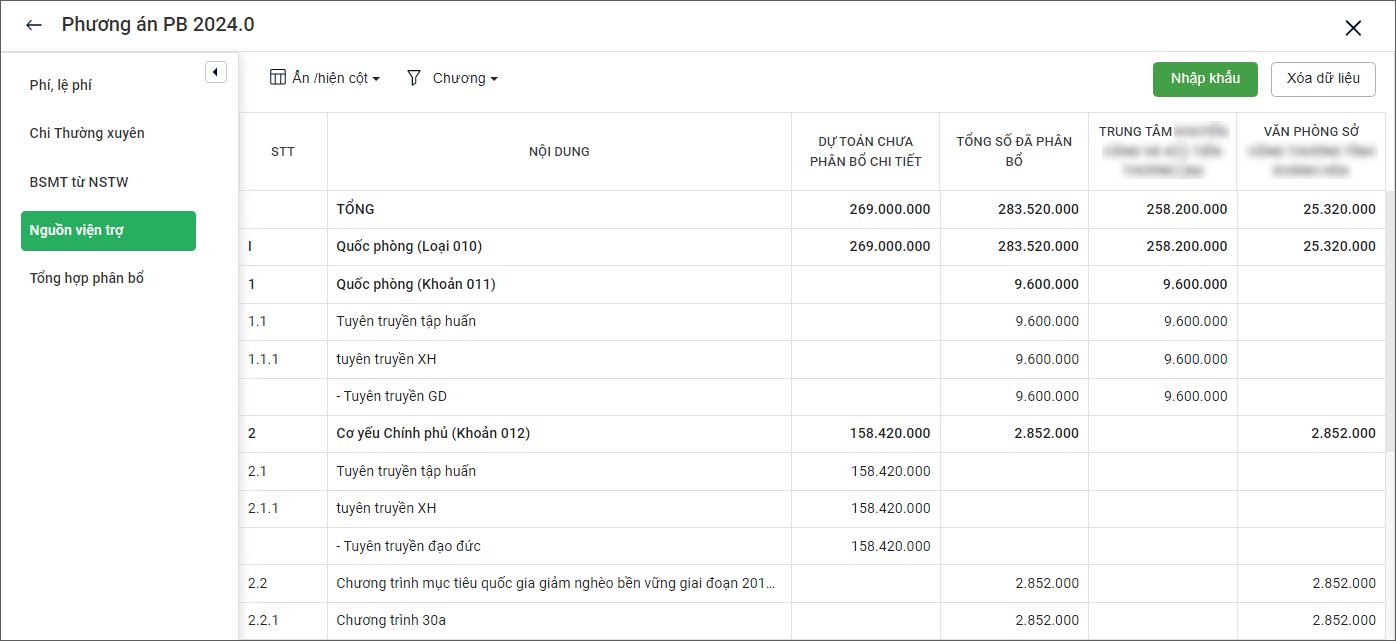
Task: Go to Tổng hợp phân bổ tab
Action: pyautogui.click(x=87, y=278)
